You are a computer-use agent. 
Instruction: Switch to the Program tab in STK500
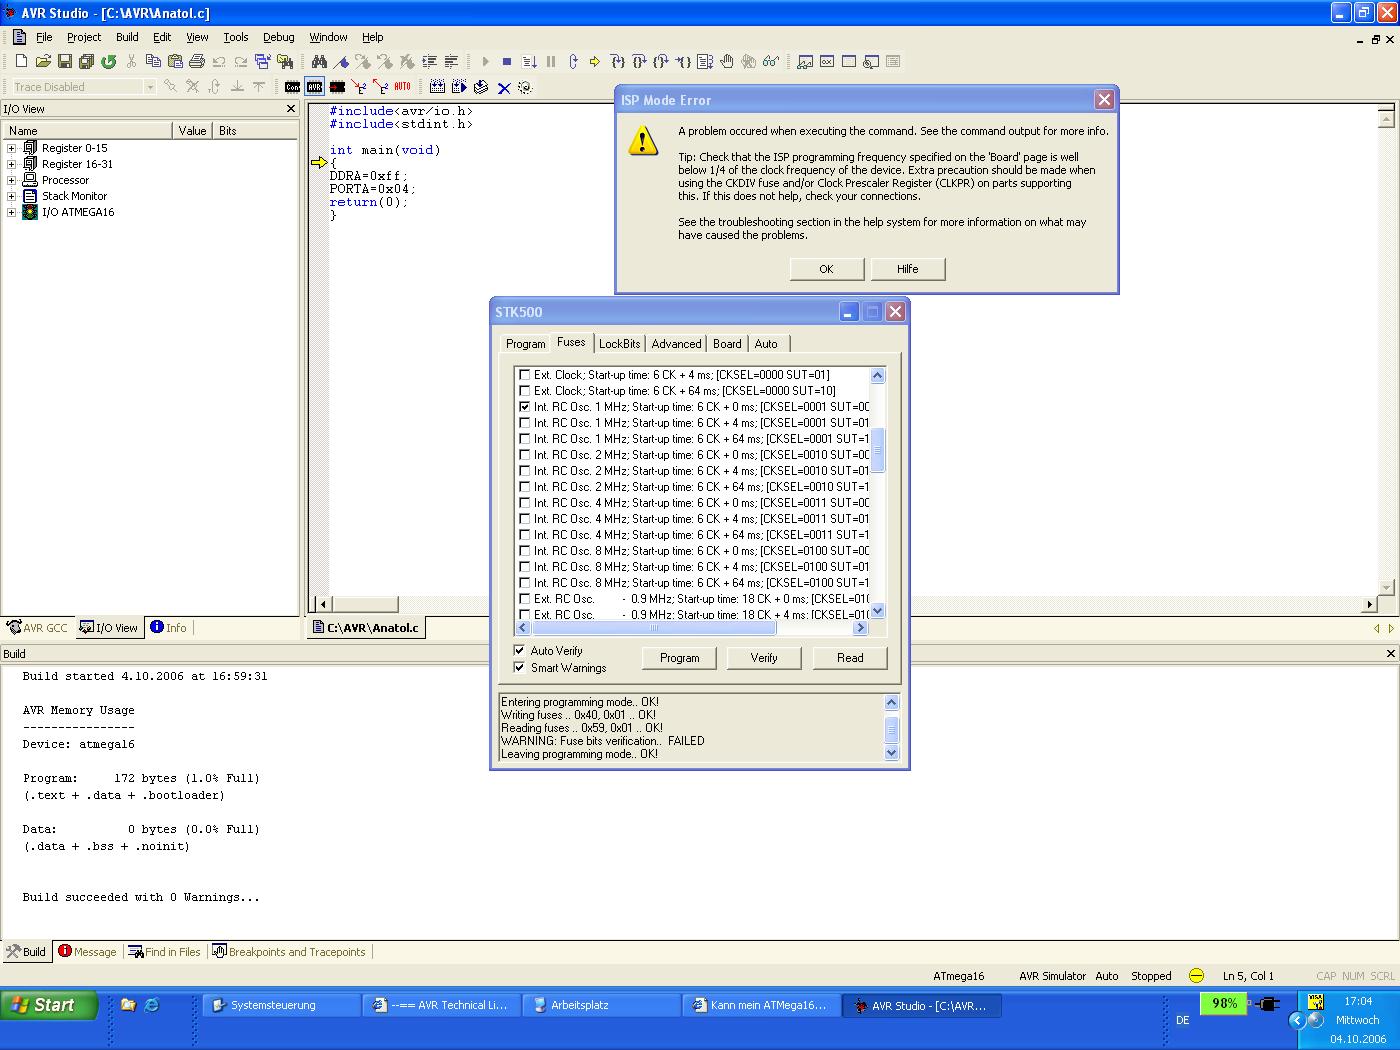coord(525,344)
